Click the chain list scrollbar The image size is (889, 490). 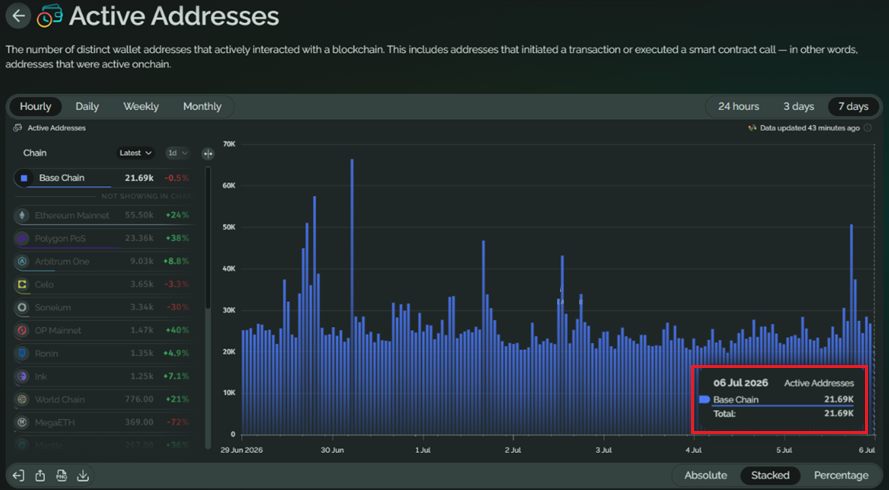coord(208,238)
